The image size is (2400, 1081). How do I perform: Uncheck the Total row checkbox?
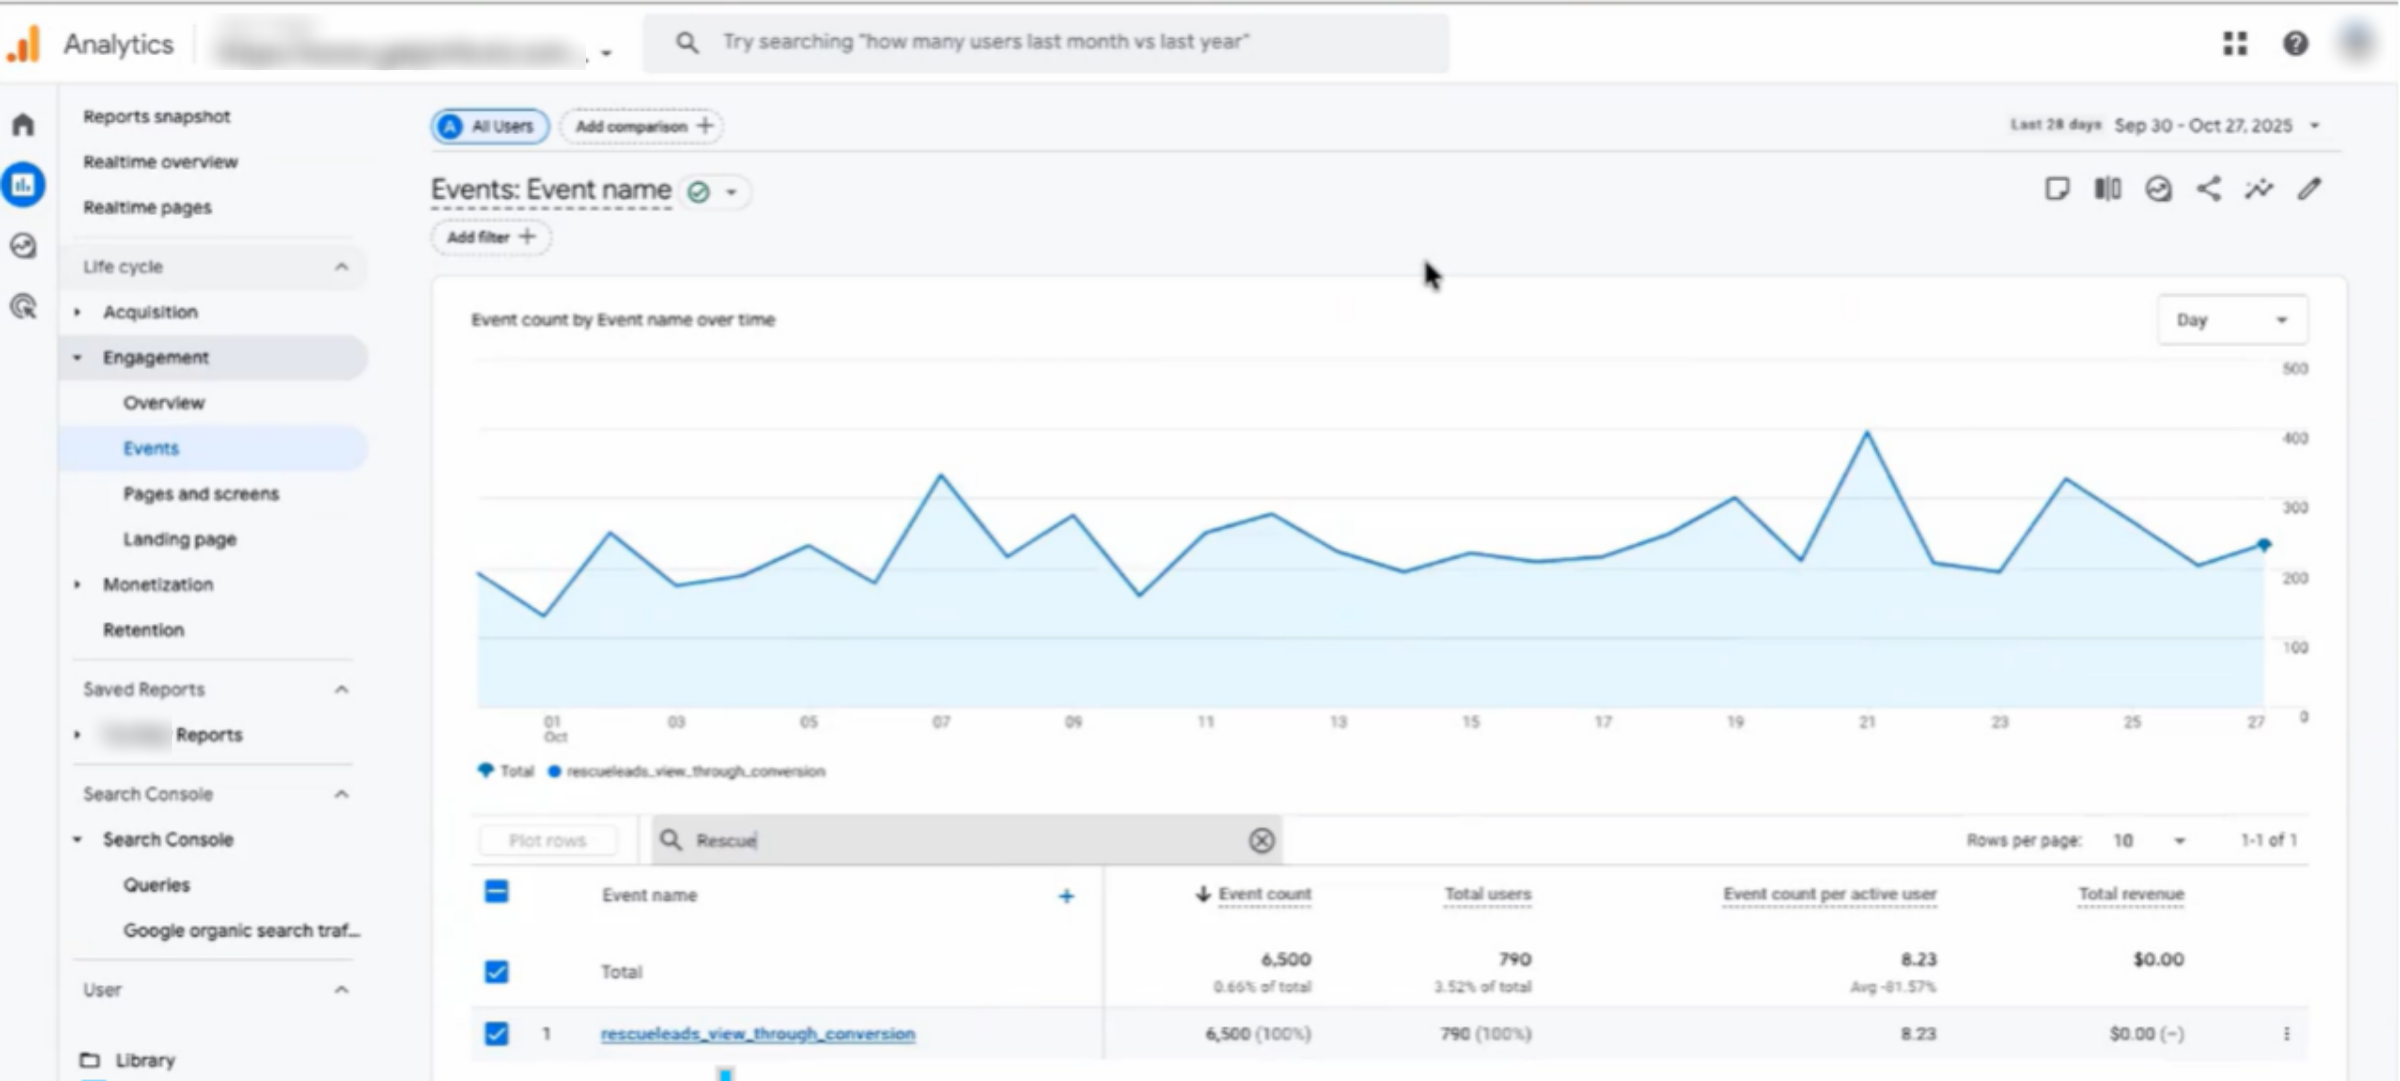[x=496, y=971]
